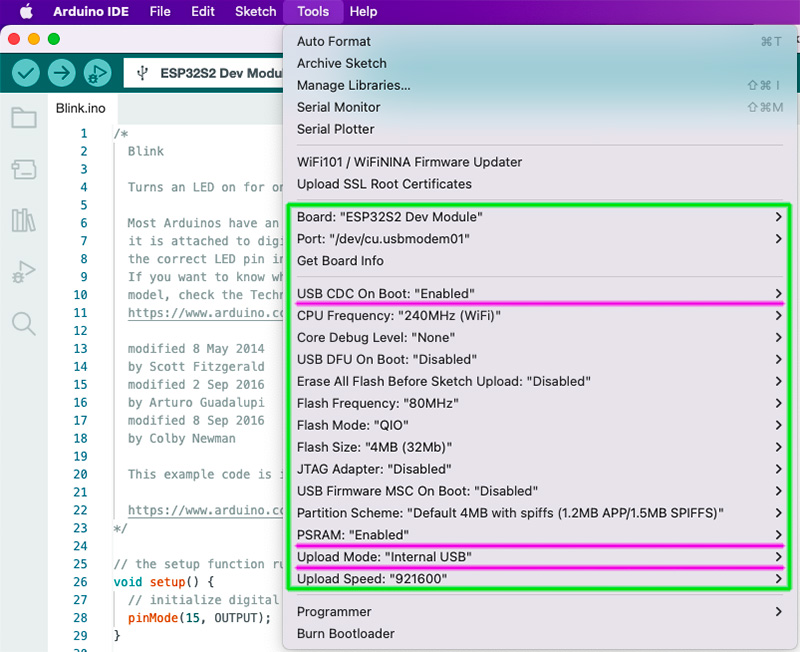Expand Upload Mode "Internal USB" submenu
Viewport: 800px width, 652px height.
pos(384,557)
